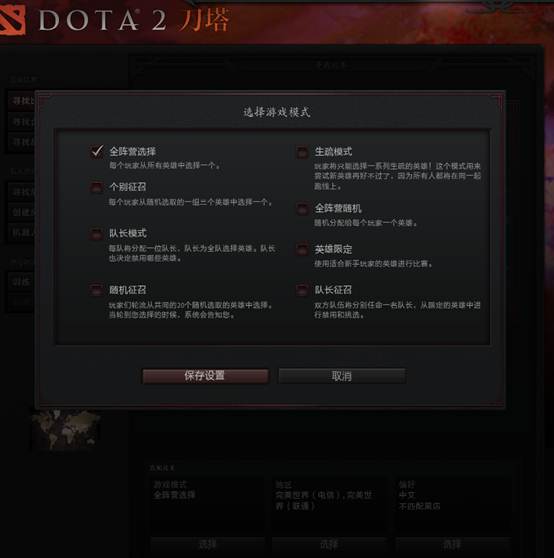Viewport: 554px width, 558px height.
Task: Click the 队长模式 title text
Action: 128,233
